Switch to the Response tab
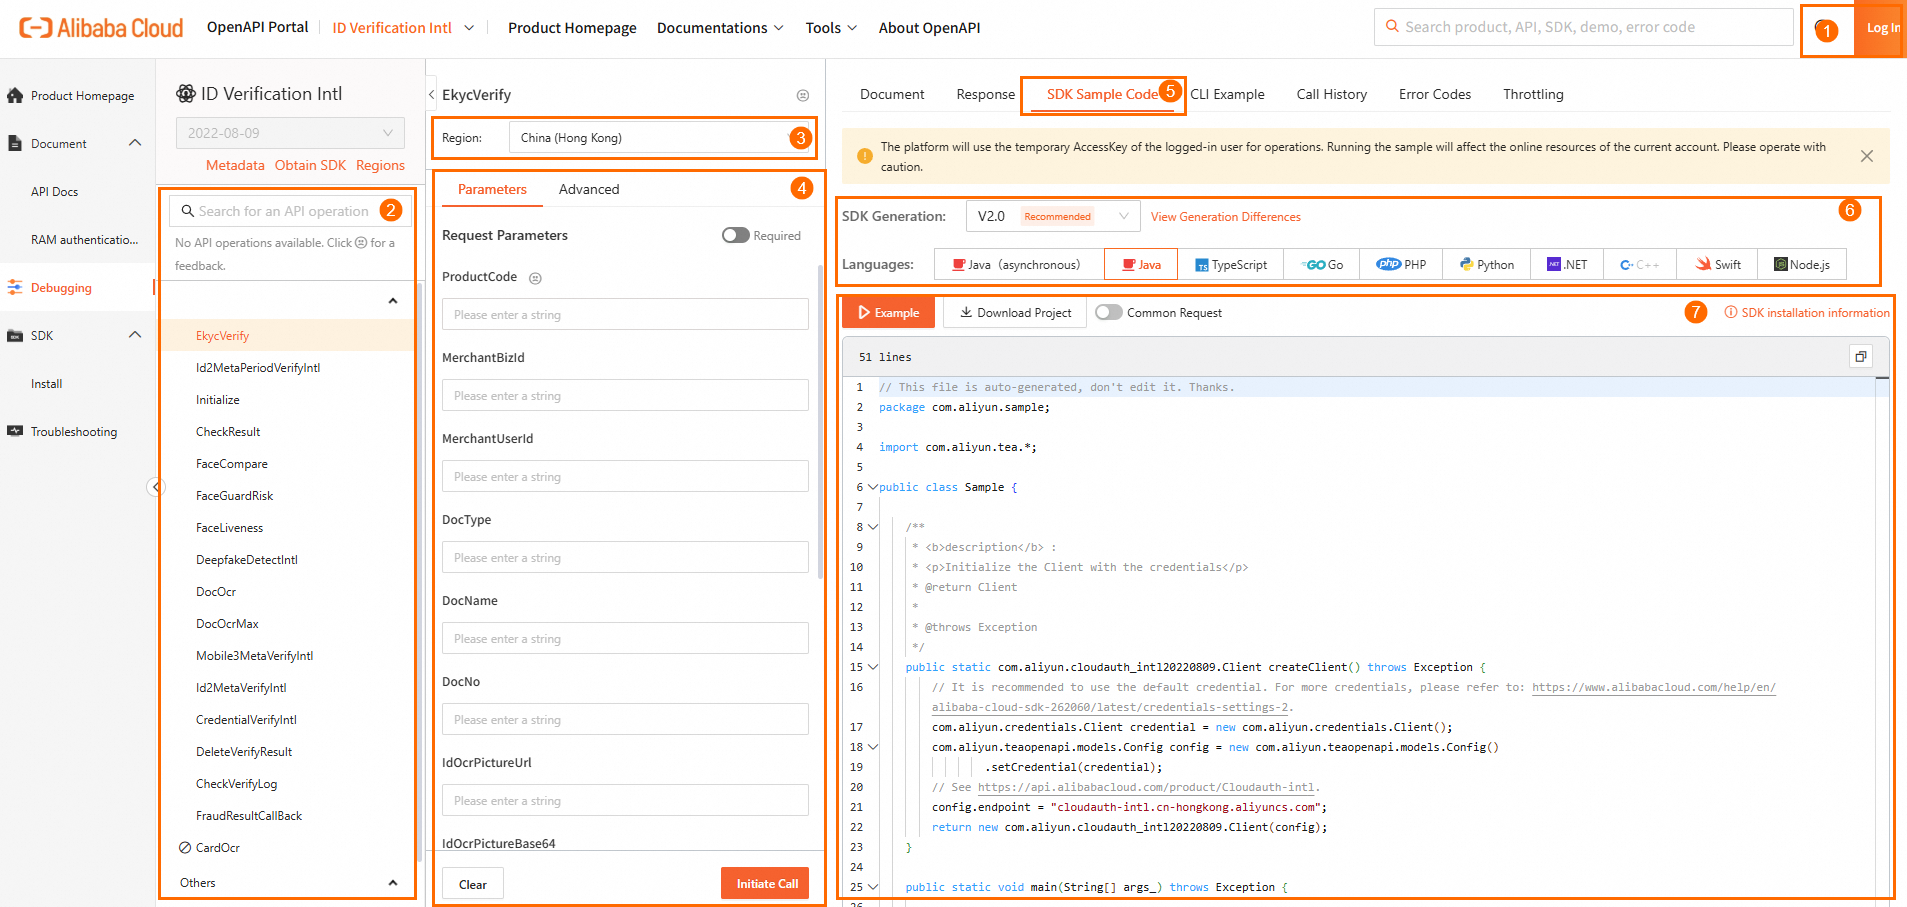This screenshot has height=907, width=1907. [985, 94]
